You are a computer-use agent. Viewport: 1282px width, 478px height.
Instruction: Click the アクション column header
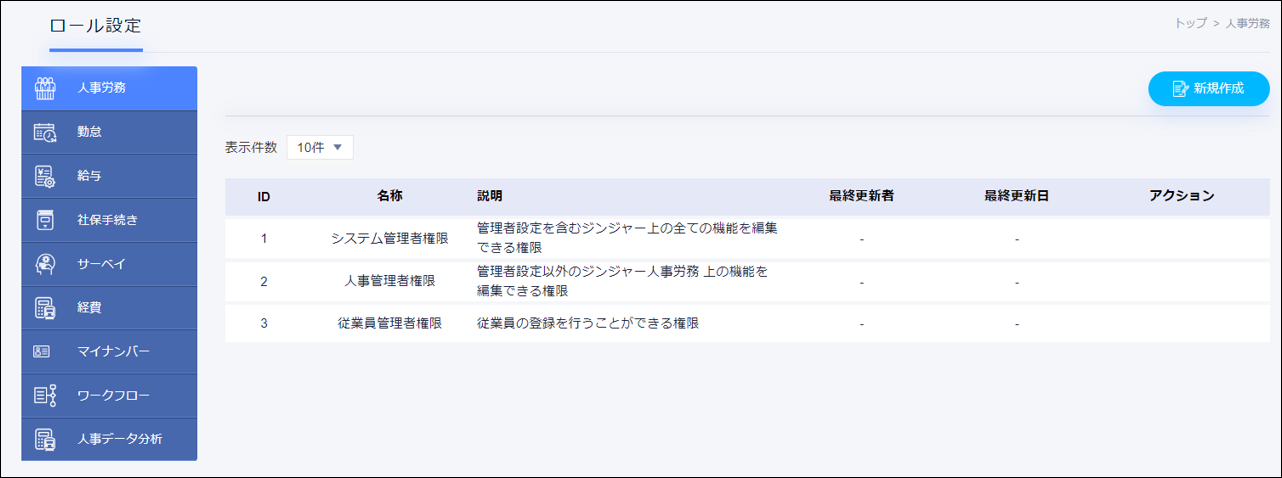[x=1182, y=196]
